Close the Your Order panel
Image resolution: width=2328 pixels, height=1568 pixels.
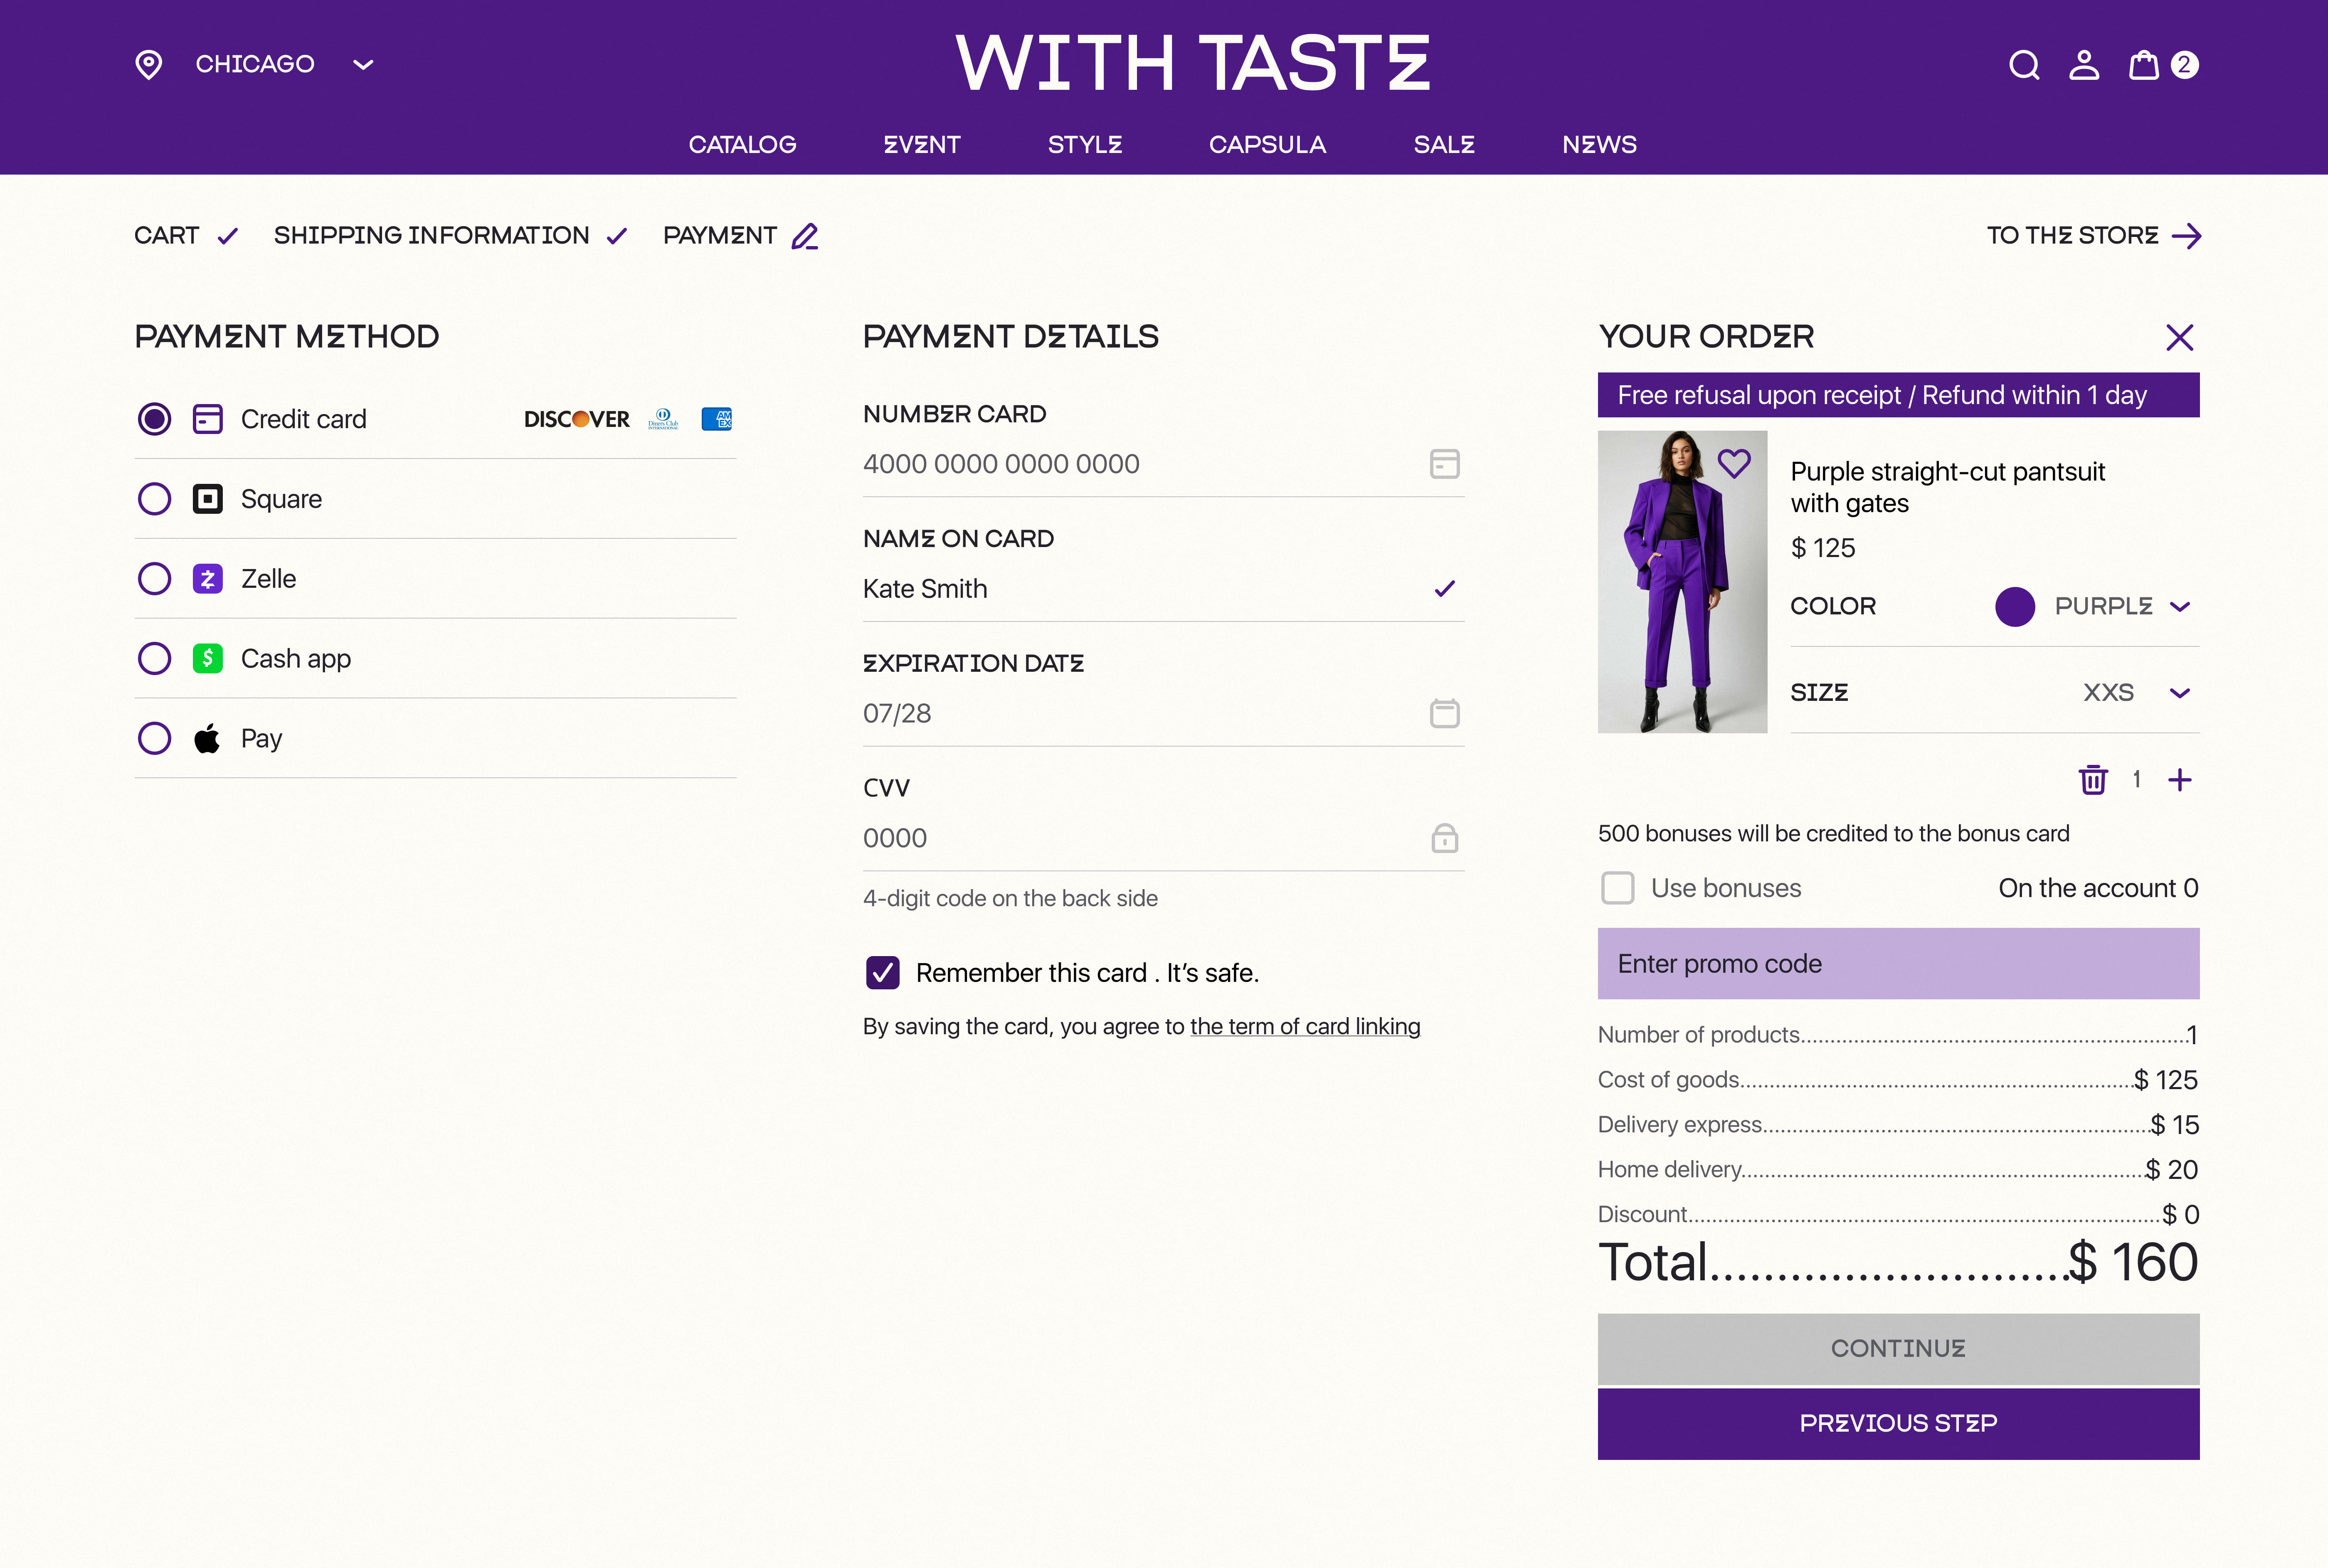tap(2180, 338)
